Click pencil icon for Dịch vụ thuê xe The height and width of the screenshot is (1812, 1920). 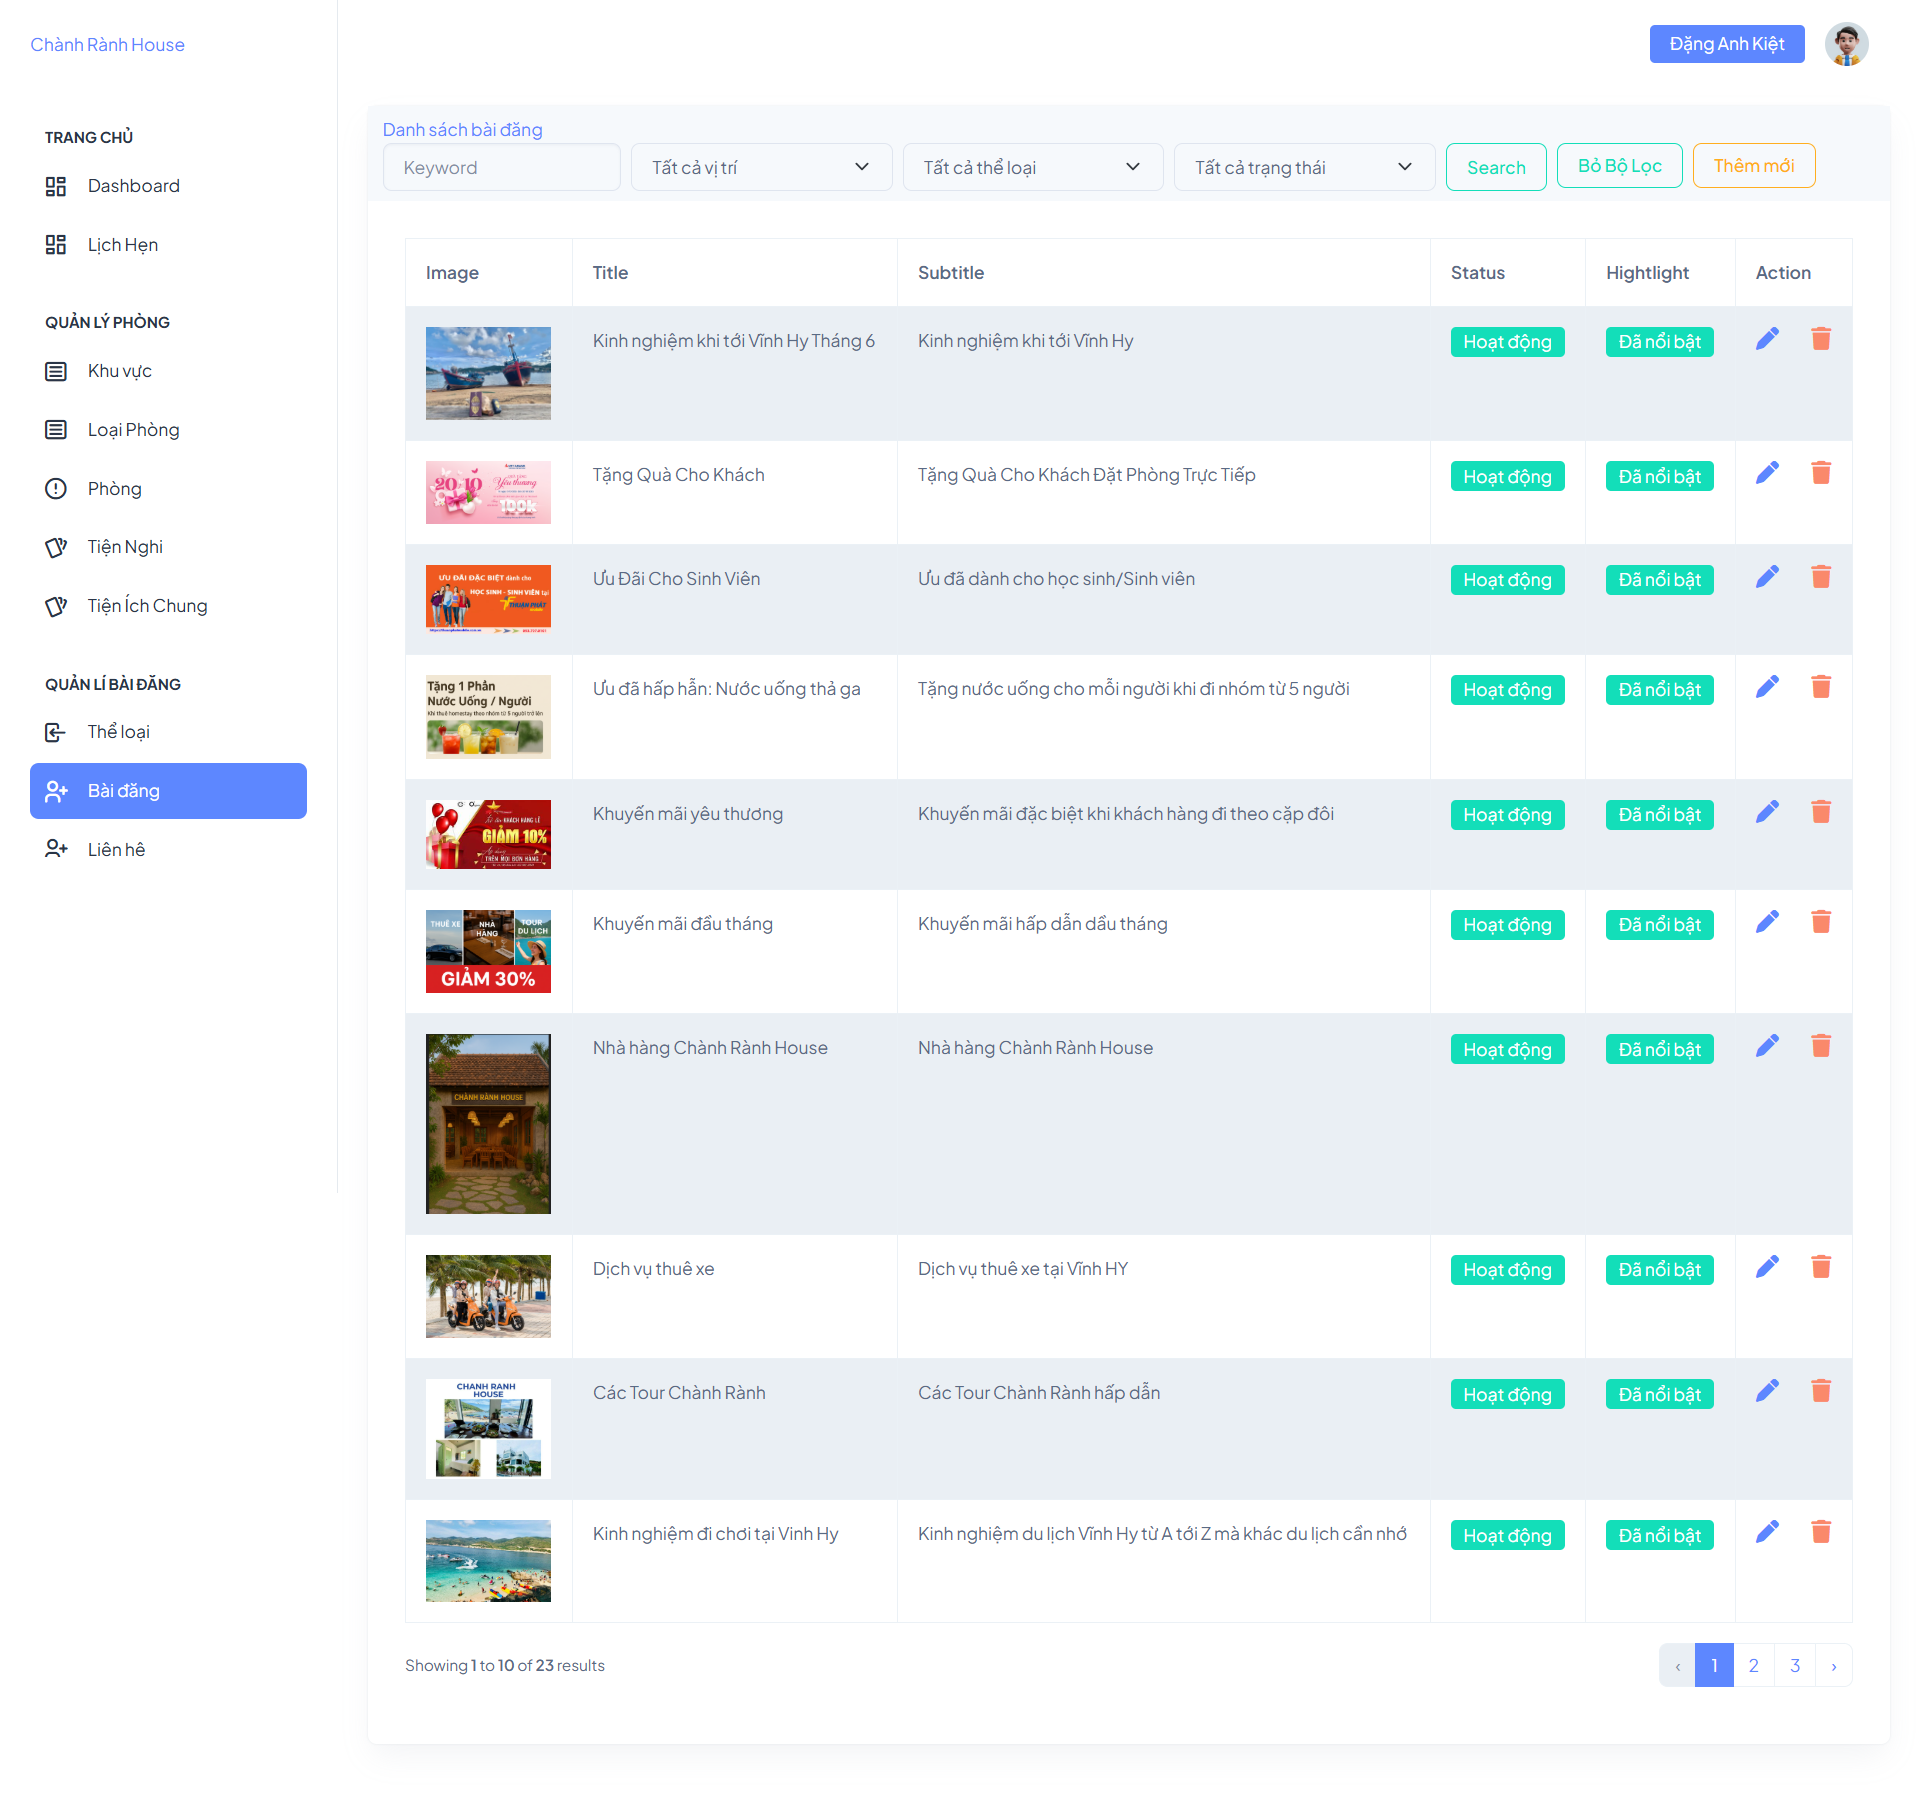[1767, 1267]
